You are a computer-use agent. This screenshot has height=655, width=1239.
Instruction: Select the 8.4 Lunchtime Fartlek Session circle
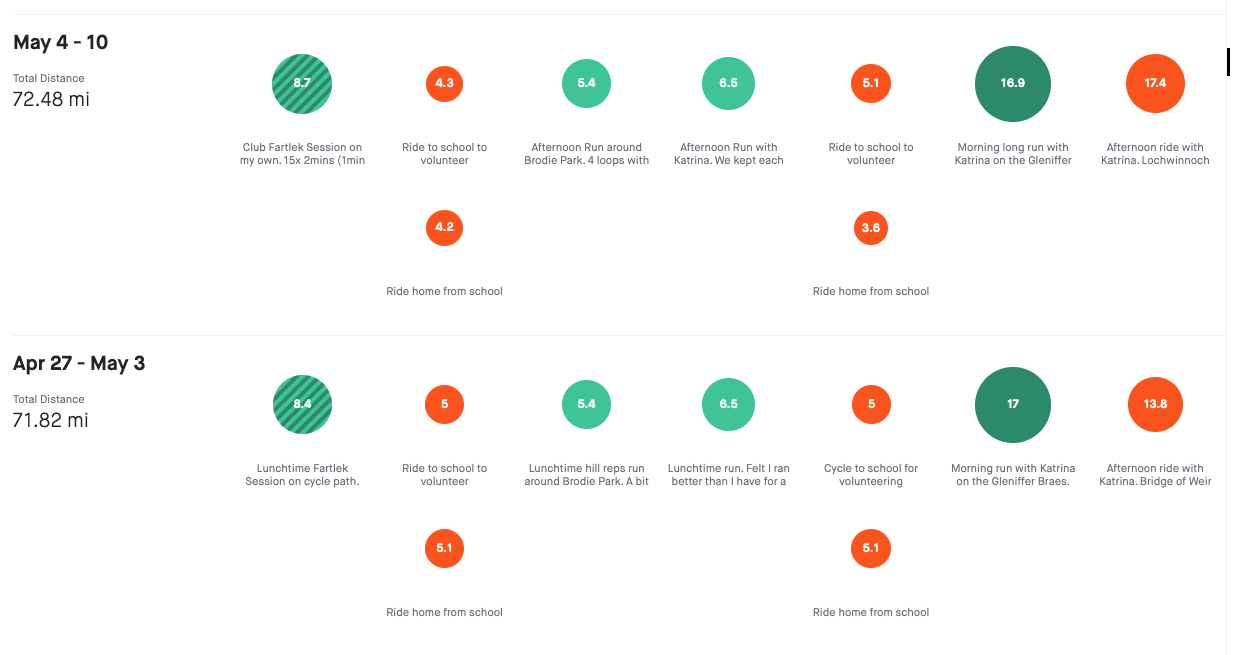[x=302, y=404]
